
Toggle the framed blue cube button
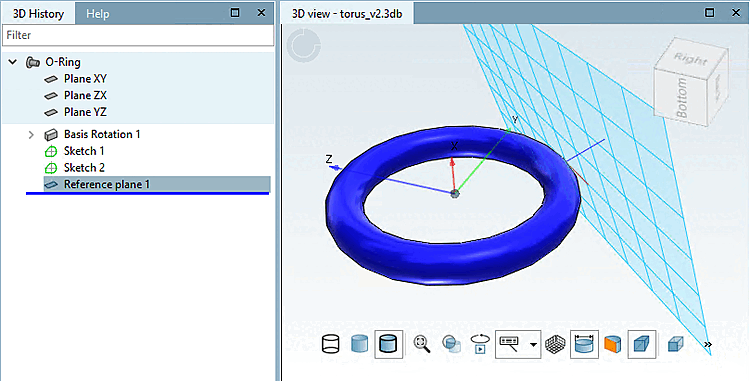click(x=641, y=344)
